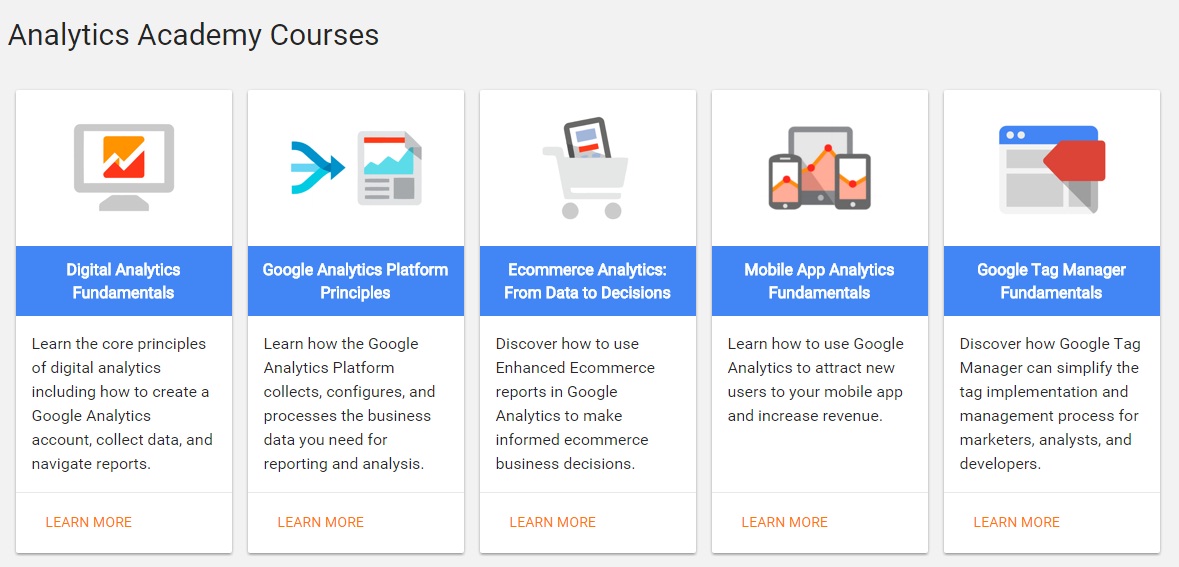Viewport: 1179px width, 567px height.
Task: Open Learn More for Ecommerce Analytics course
Action: point(553,522)
